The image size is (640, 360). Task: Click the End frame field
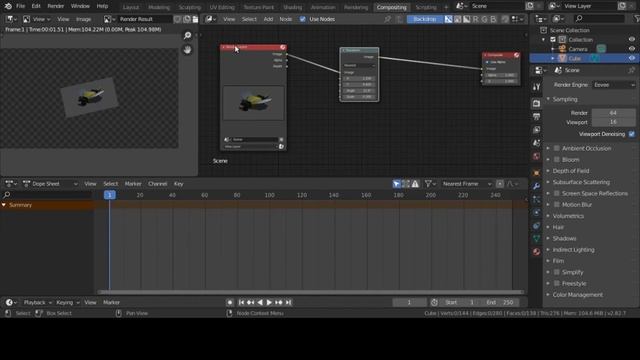click(x=501, y=302)
